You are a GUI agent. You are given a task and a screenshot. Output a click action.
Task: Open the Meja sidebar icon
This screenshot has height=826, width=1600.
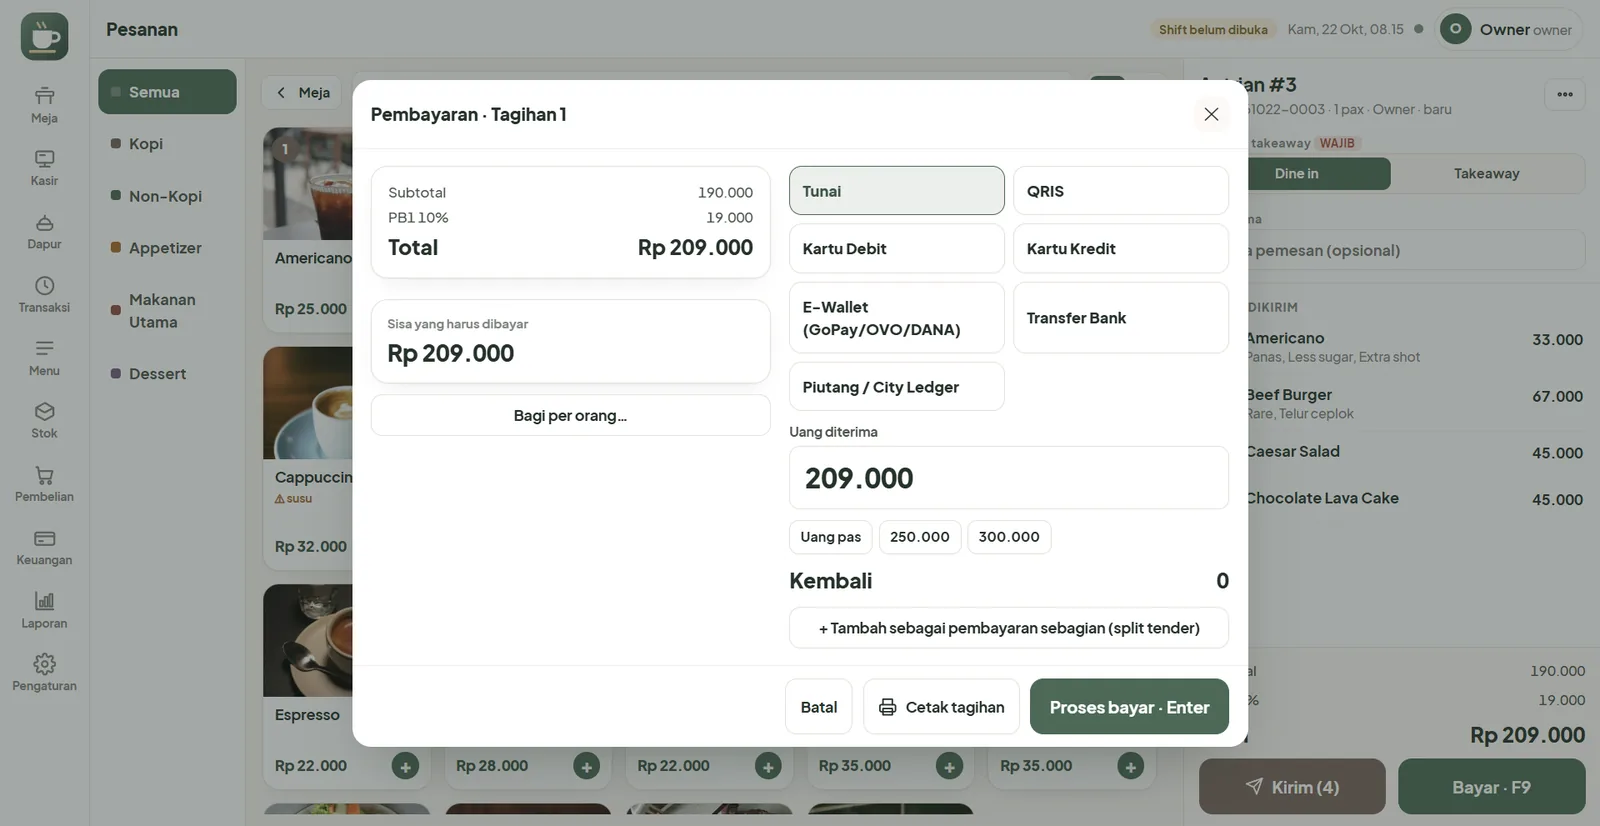click(44, 105)
